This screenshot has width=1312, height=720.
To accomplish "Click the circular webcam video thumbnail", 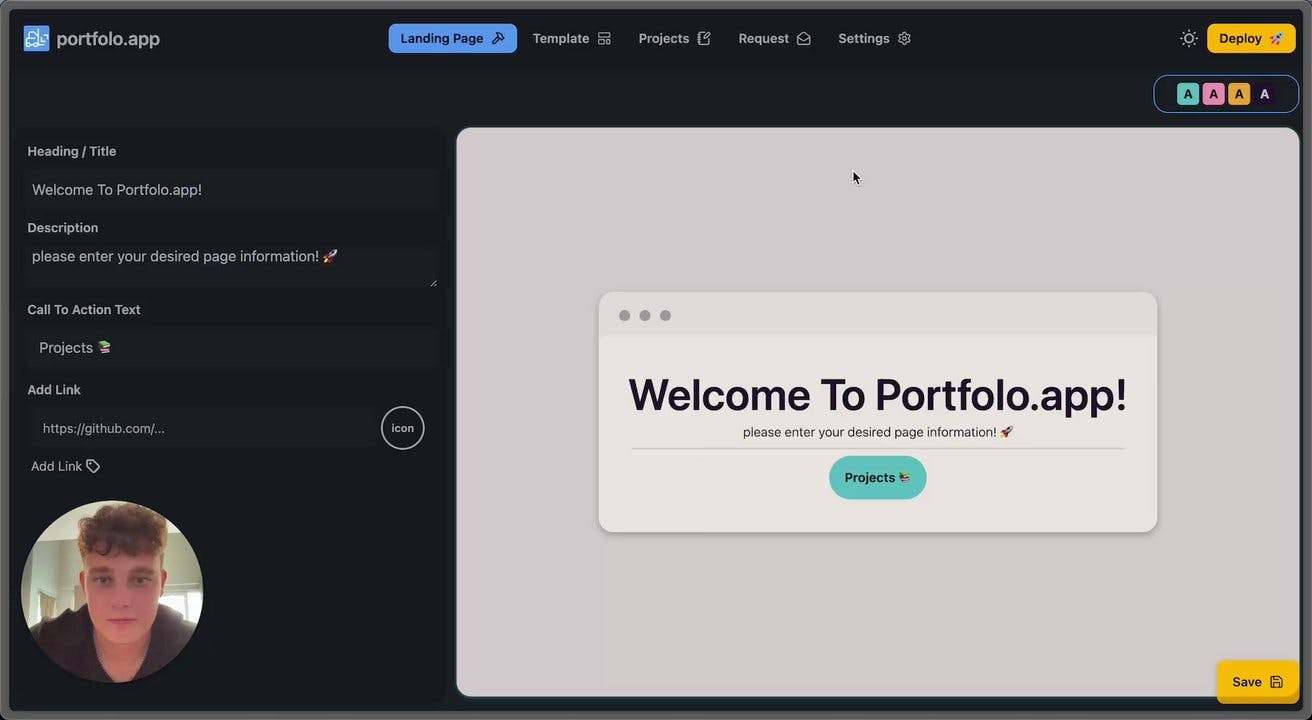I will tap(112, 592).
